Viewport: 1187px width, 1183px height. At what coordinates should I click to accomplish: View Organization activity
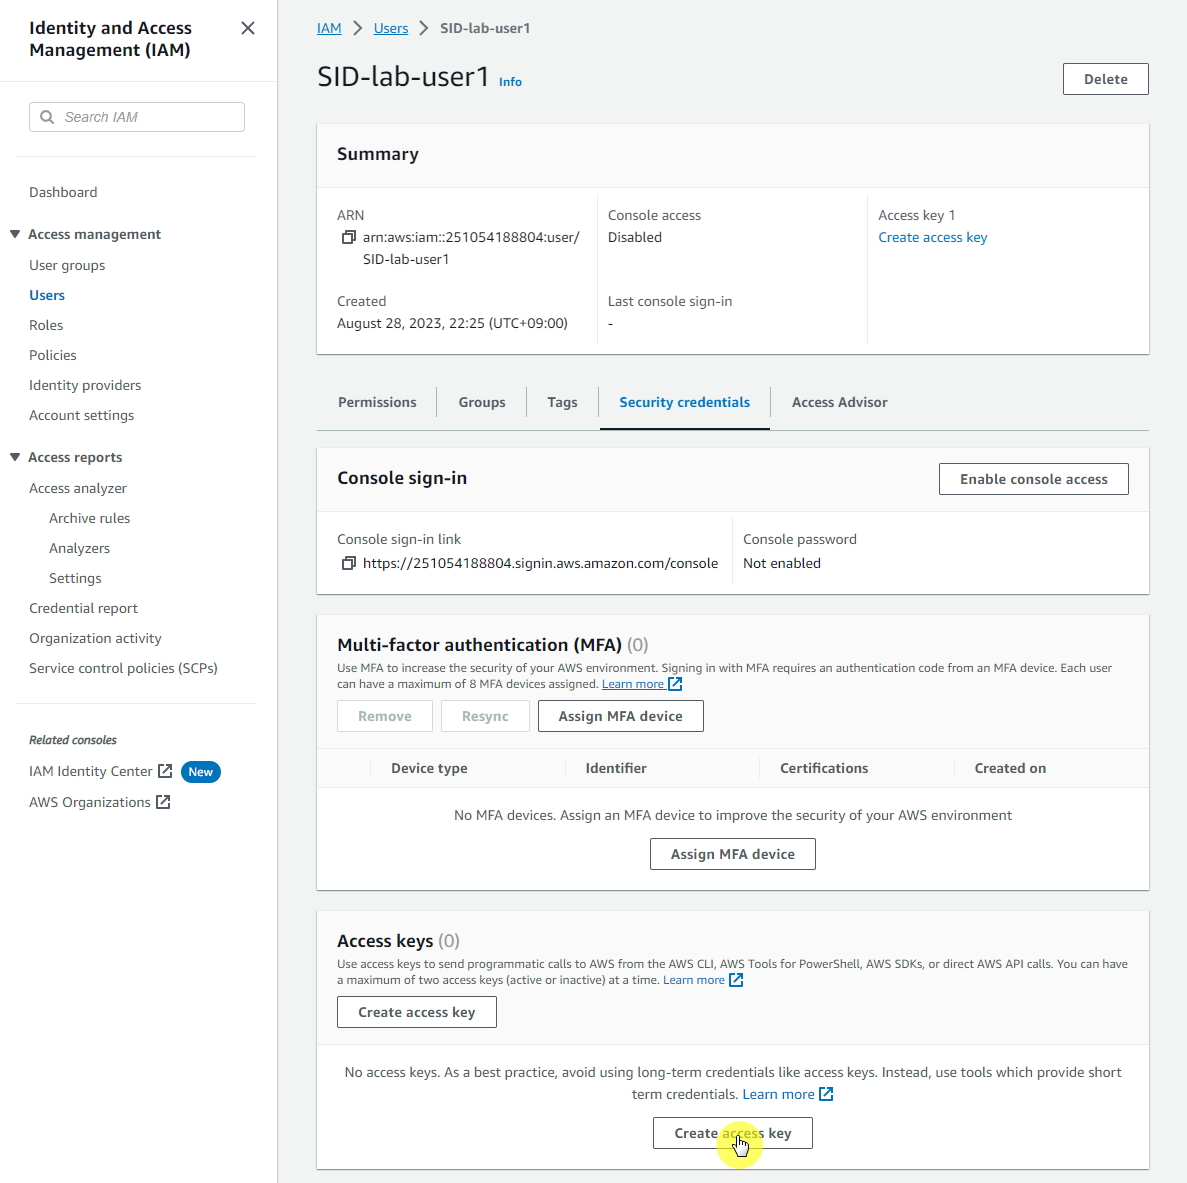pos(95,638)
